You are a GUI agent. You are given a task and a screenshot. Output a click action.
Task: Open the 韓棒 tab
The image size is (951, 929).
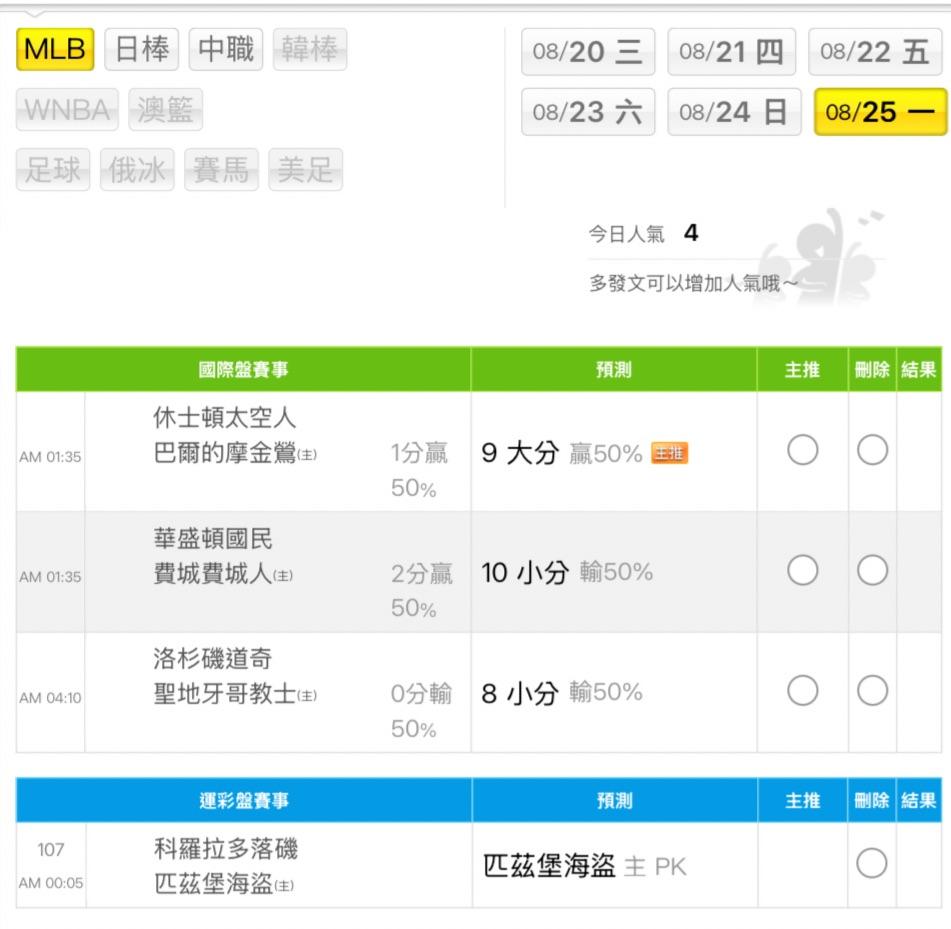click(310, 49)
